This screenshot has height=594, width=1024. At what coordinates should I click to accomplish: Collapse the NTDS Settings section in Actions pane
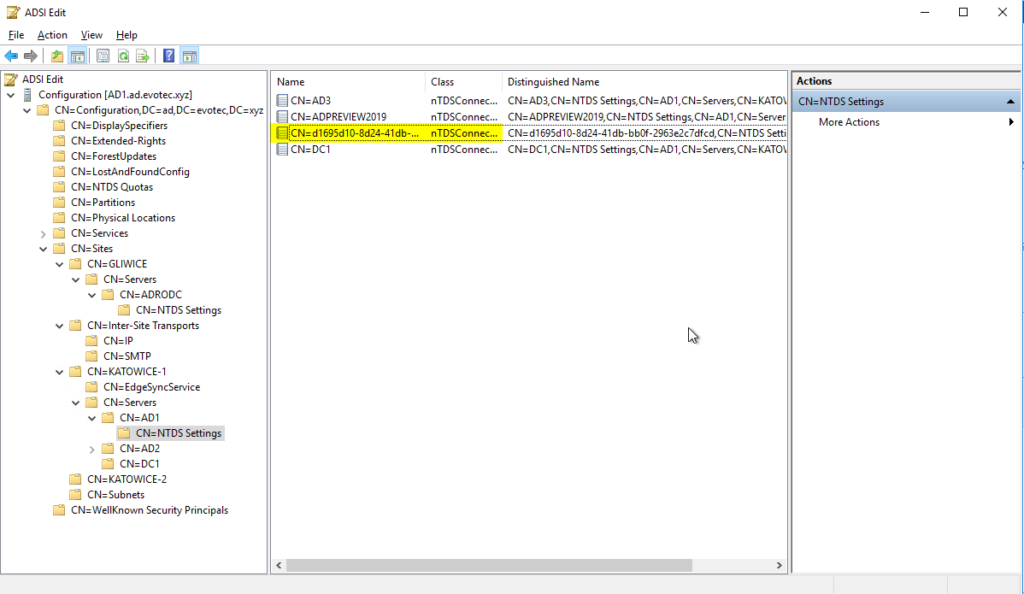click(1009, 100)
